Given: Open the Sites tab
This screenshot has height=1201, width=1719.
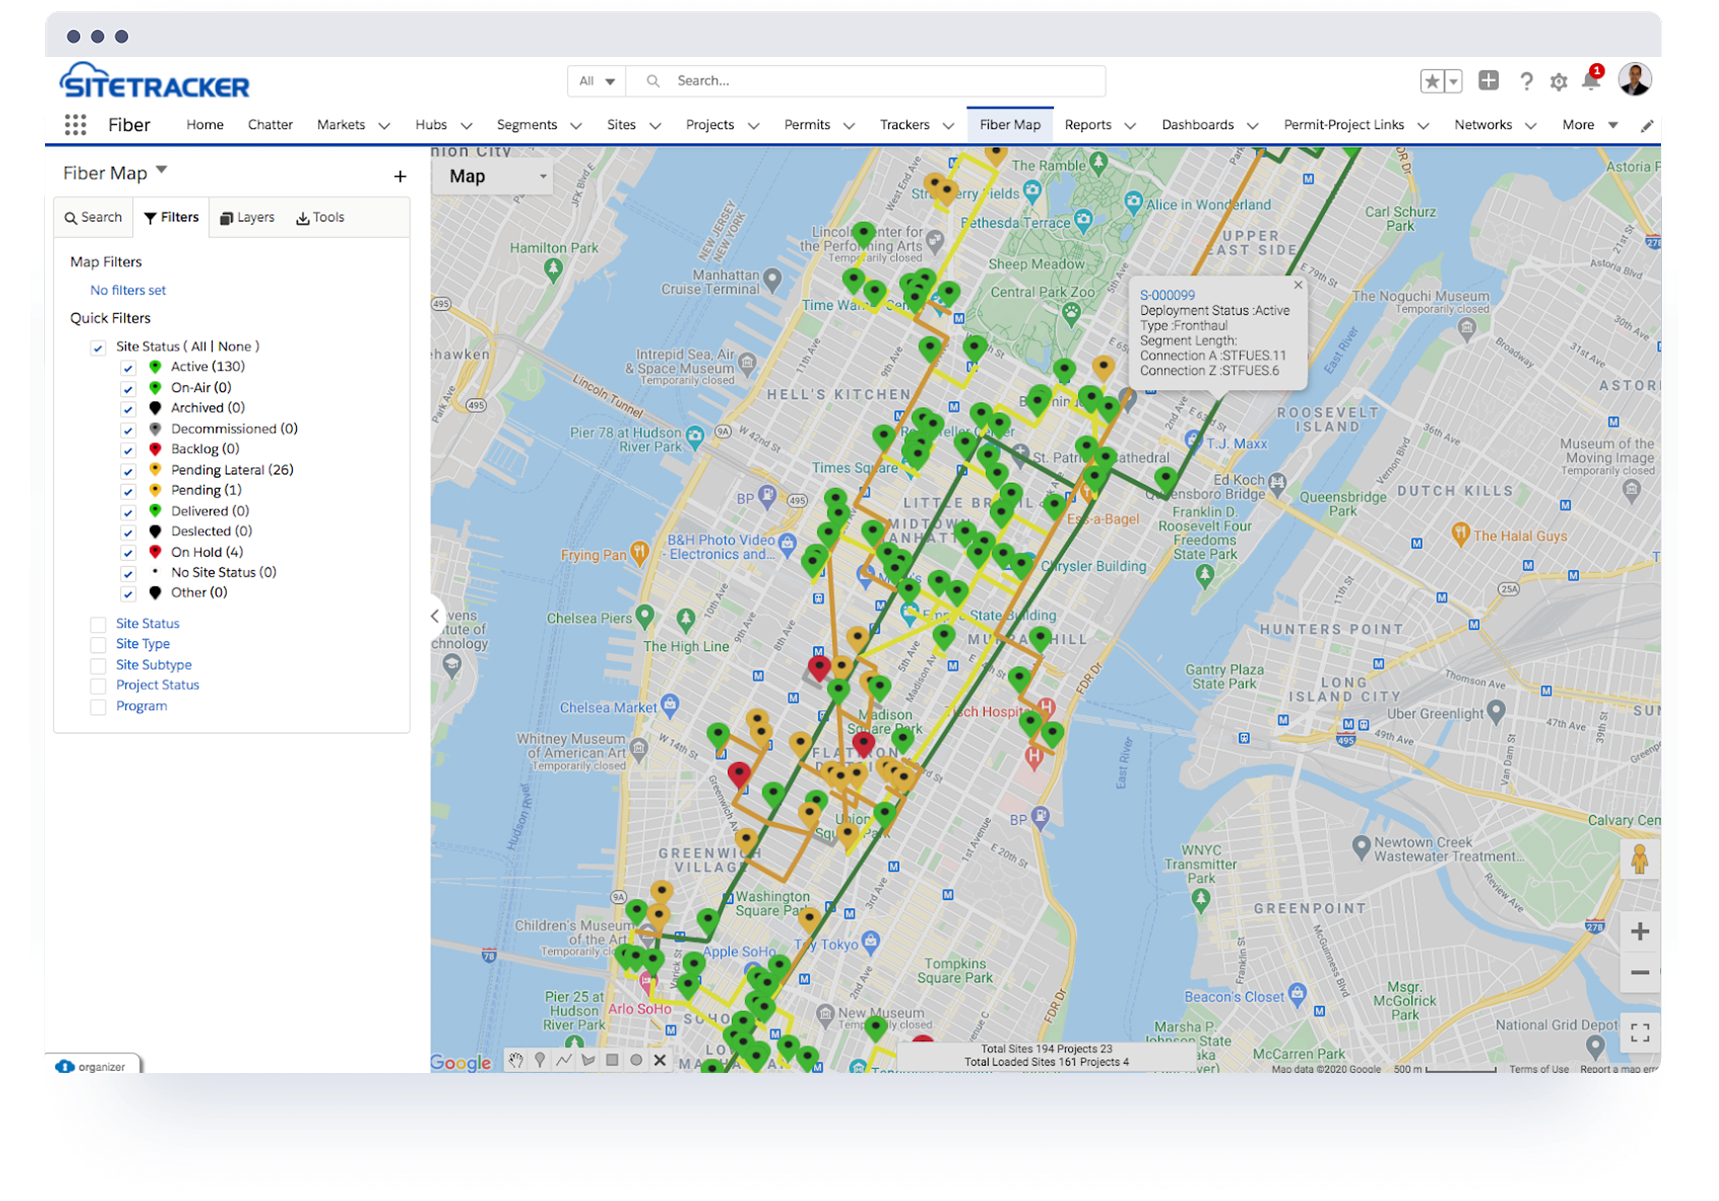Looking at the screenshot, I should pos(621,125).
